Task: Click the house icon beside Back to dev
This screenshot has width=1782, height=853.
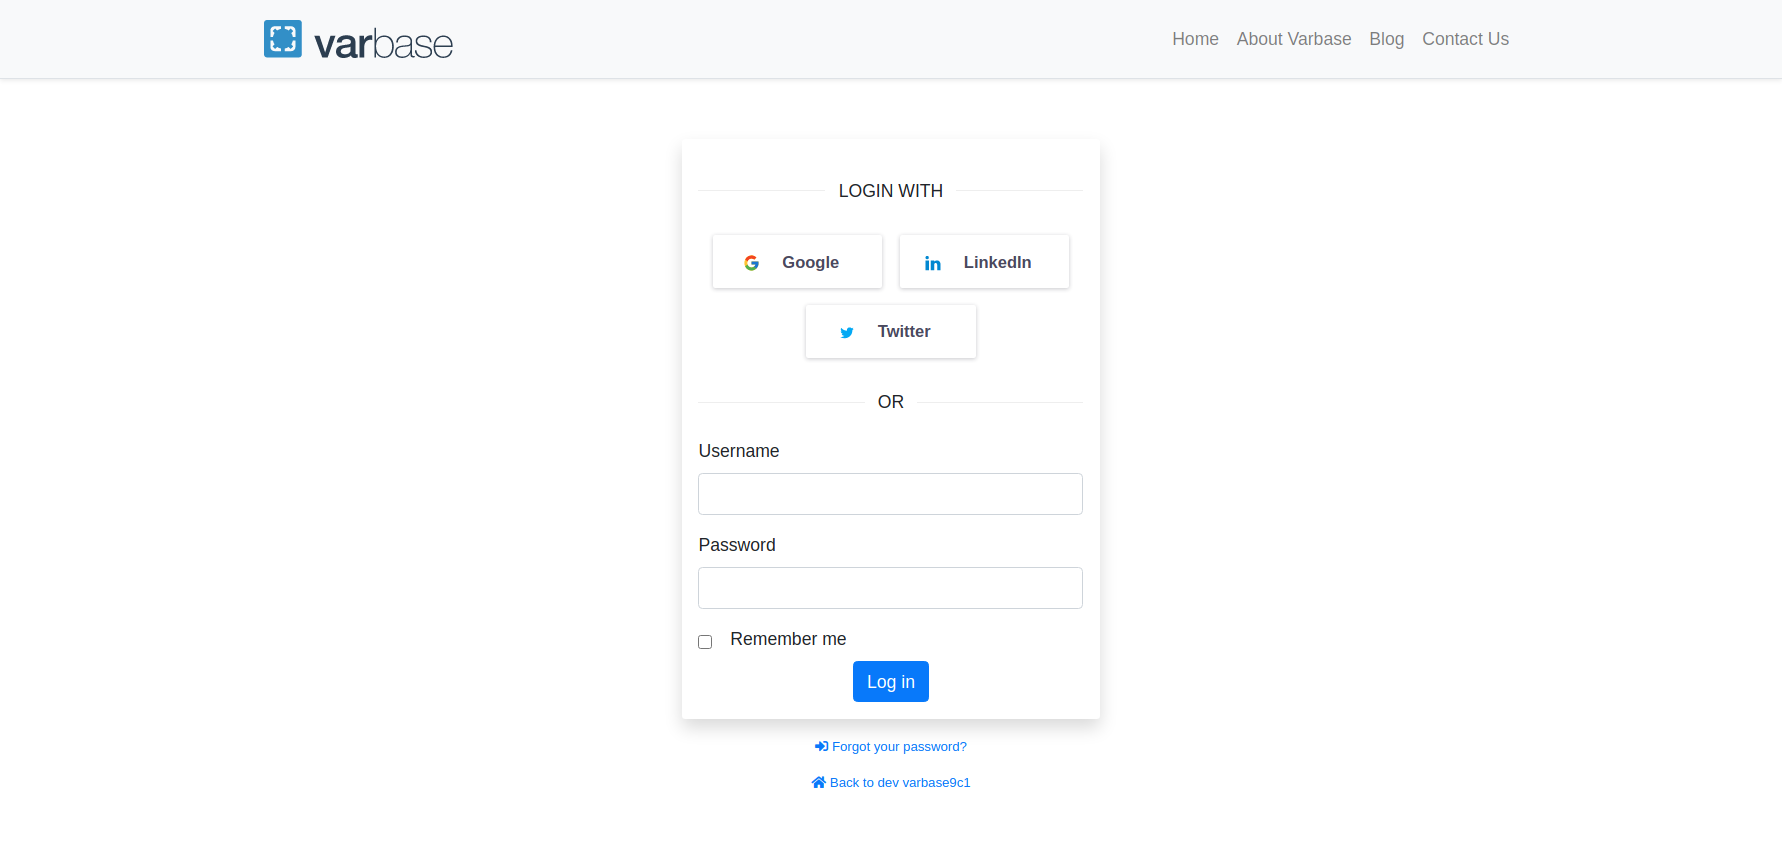Action: click(x=818, y=783)
